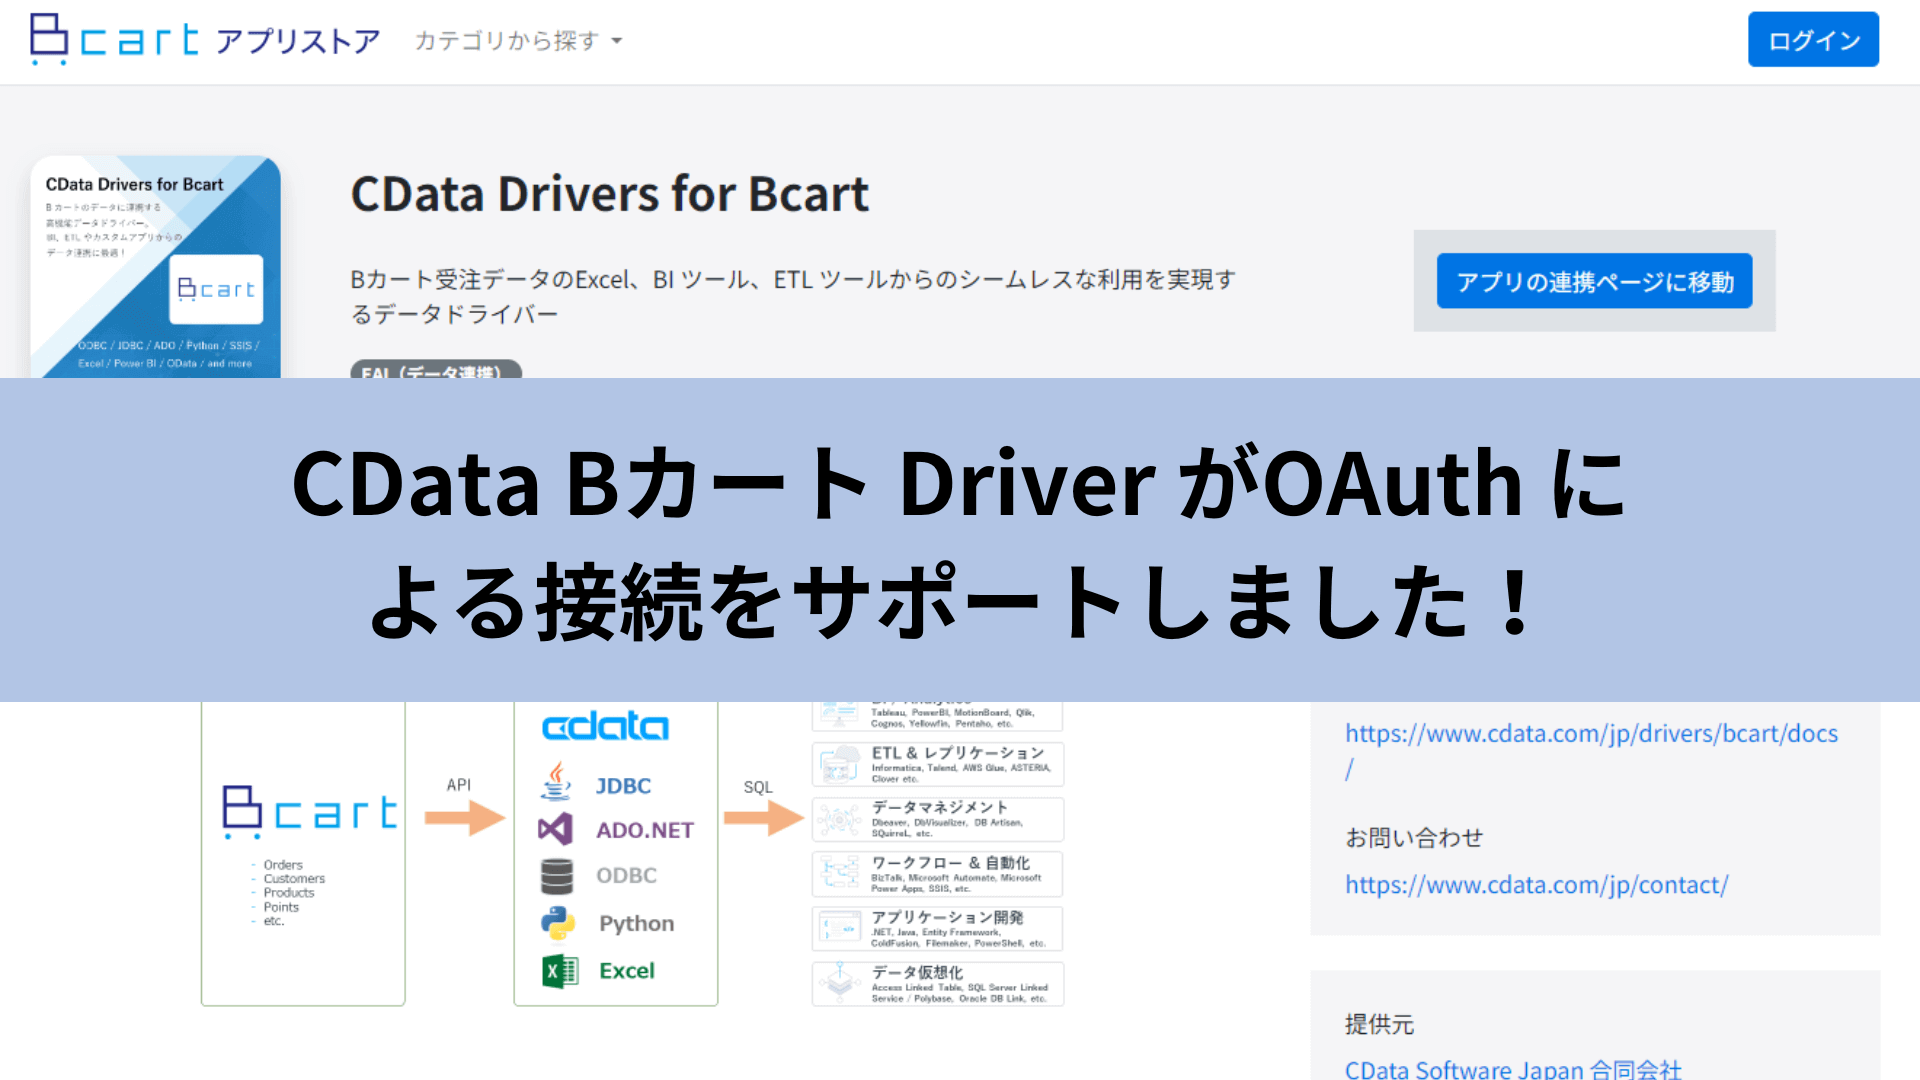Open the お問い合わせ contact link
Viewport: 1920px width, 1080px height.
pos(1538,884)
